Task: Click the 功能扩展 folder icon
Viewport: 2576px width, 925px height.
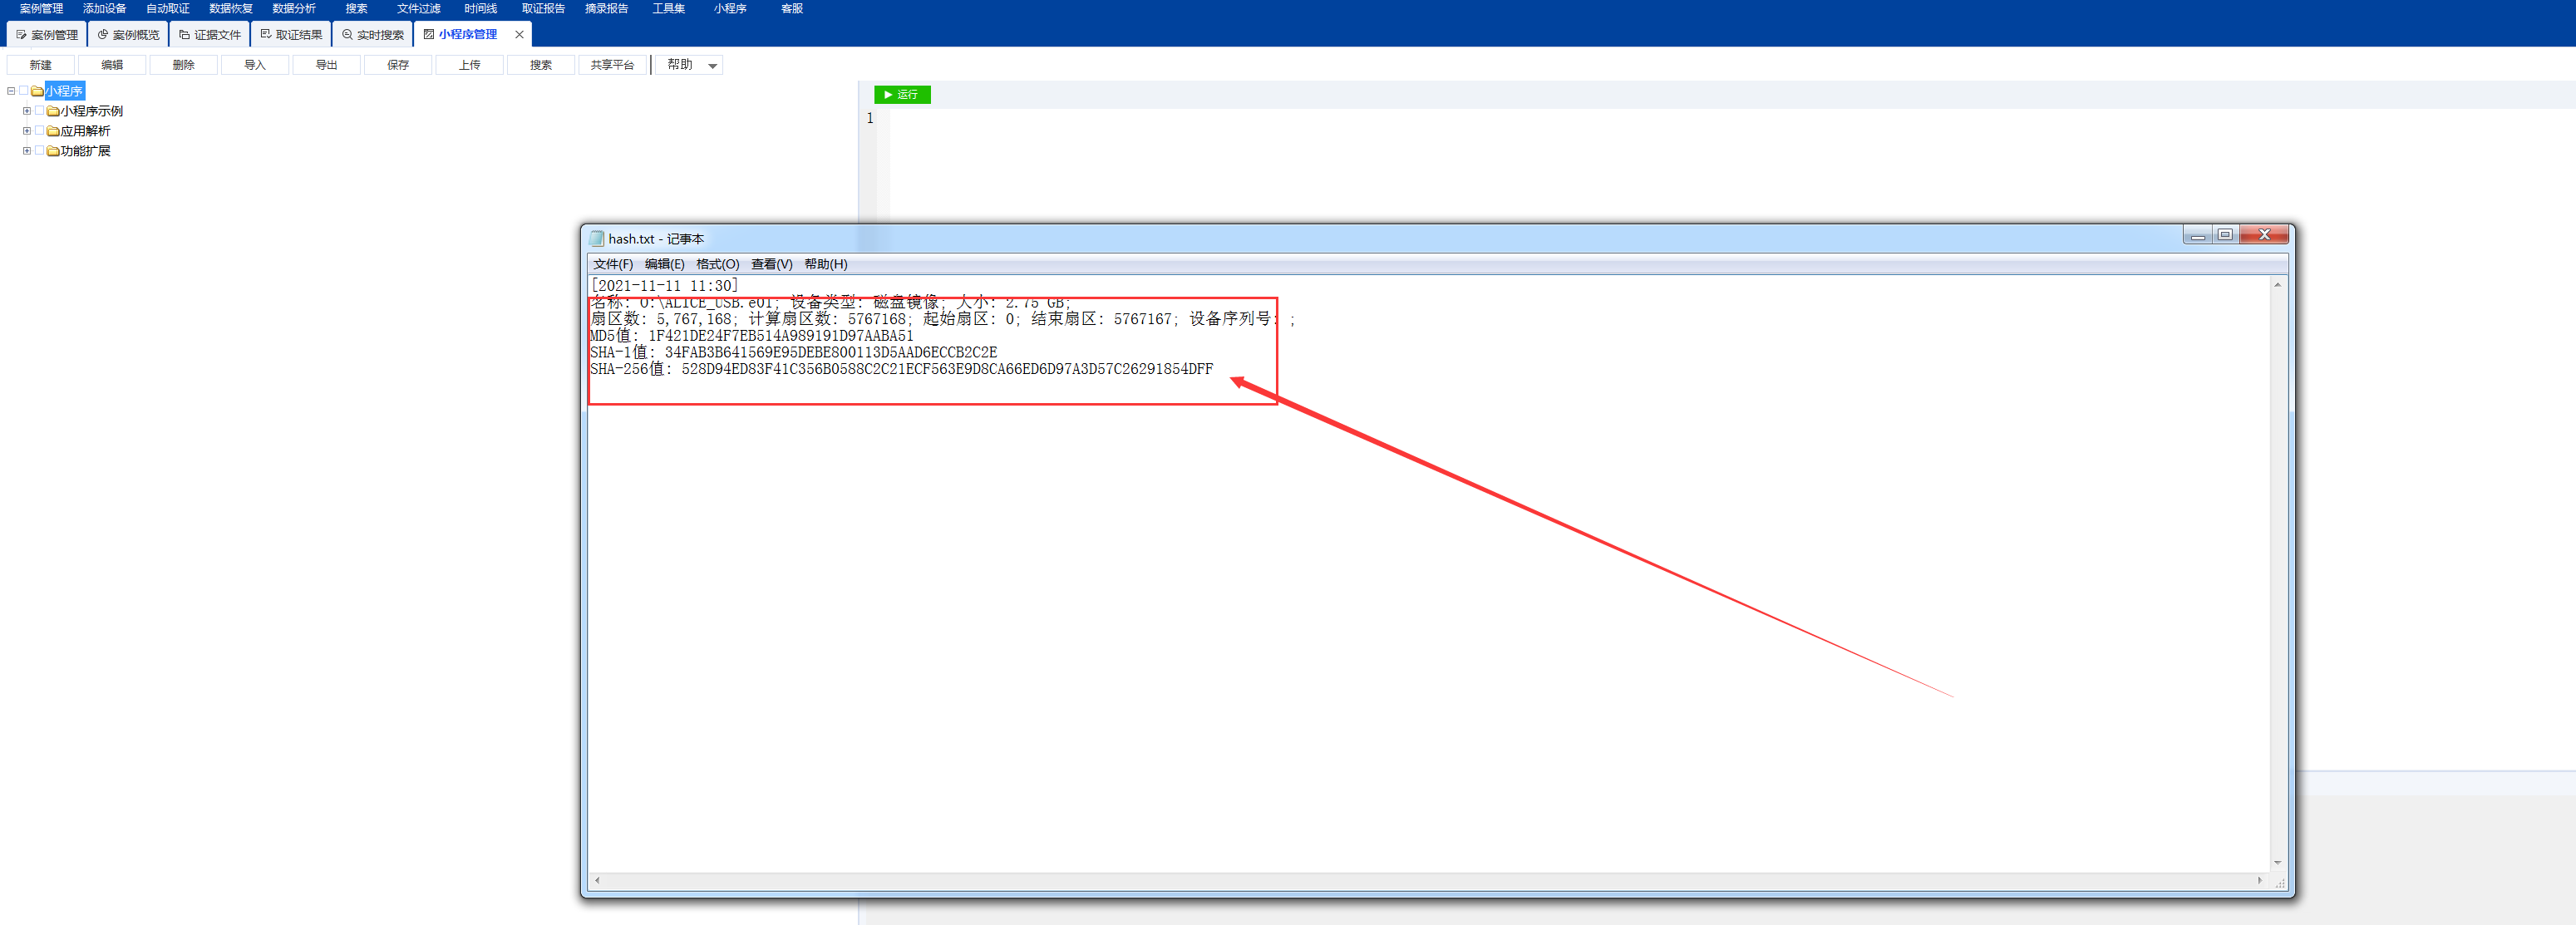Action: tap(53, 151)
